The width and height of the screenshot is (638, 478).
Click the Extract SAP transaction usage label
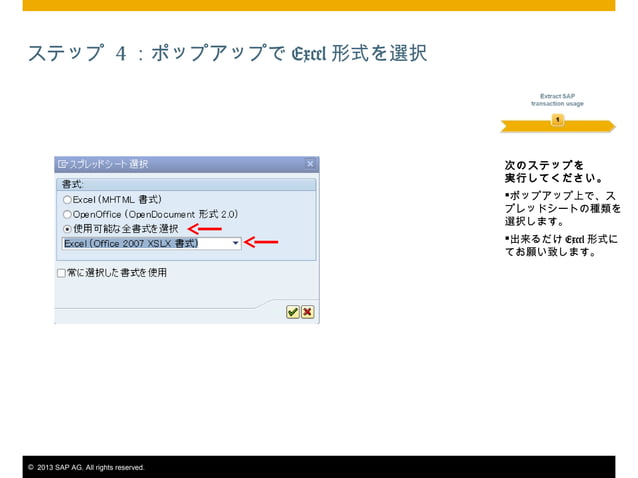557,100
